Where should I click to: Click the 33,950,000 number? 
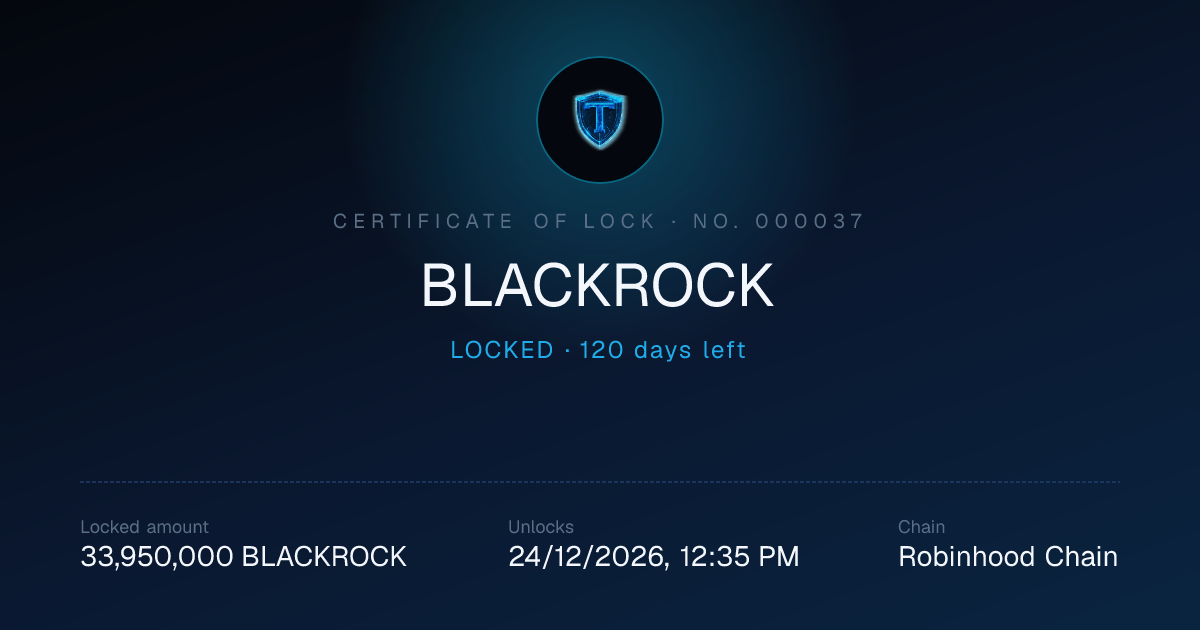pos(157,557)
